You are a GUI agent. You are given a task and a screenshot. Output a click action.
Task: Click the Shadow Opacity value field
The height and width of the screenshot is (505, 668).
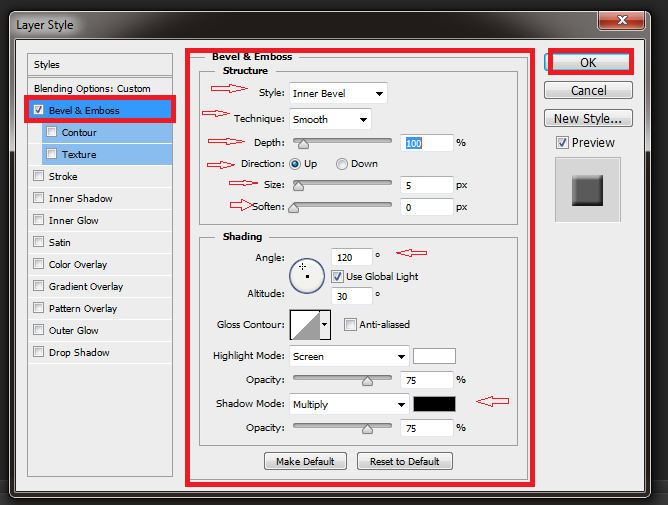pos(426,428)
